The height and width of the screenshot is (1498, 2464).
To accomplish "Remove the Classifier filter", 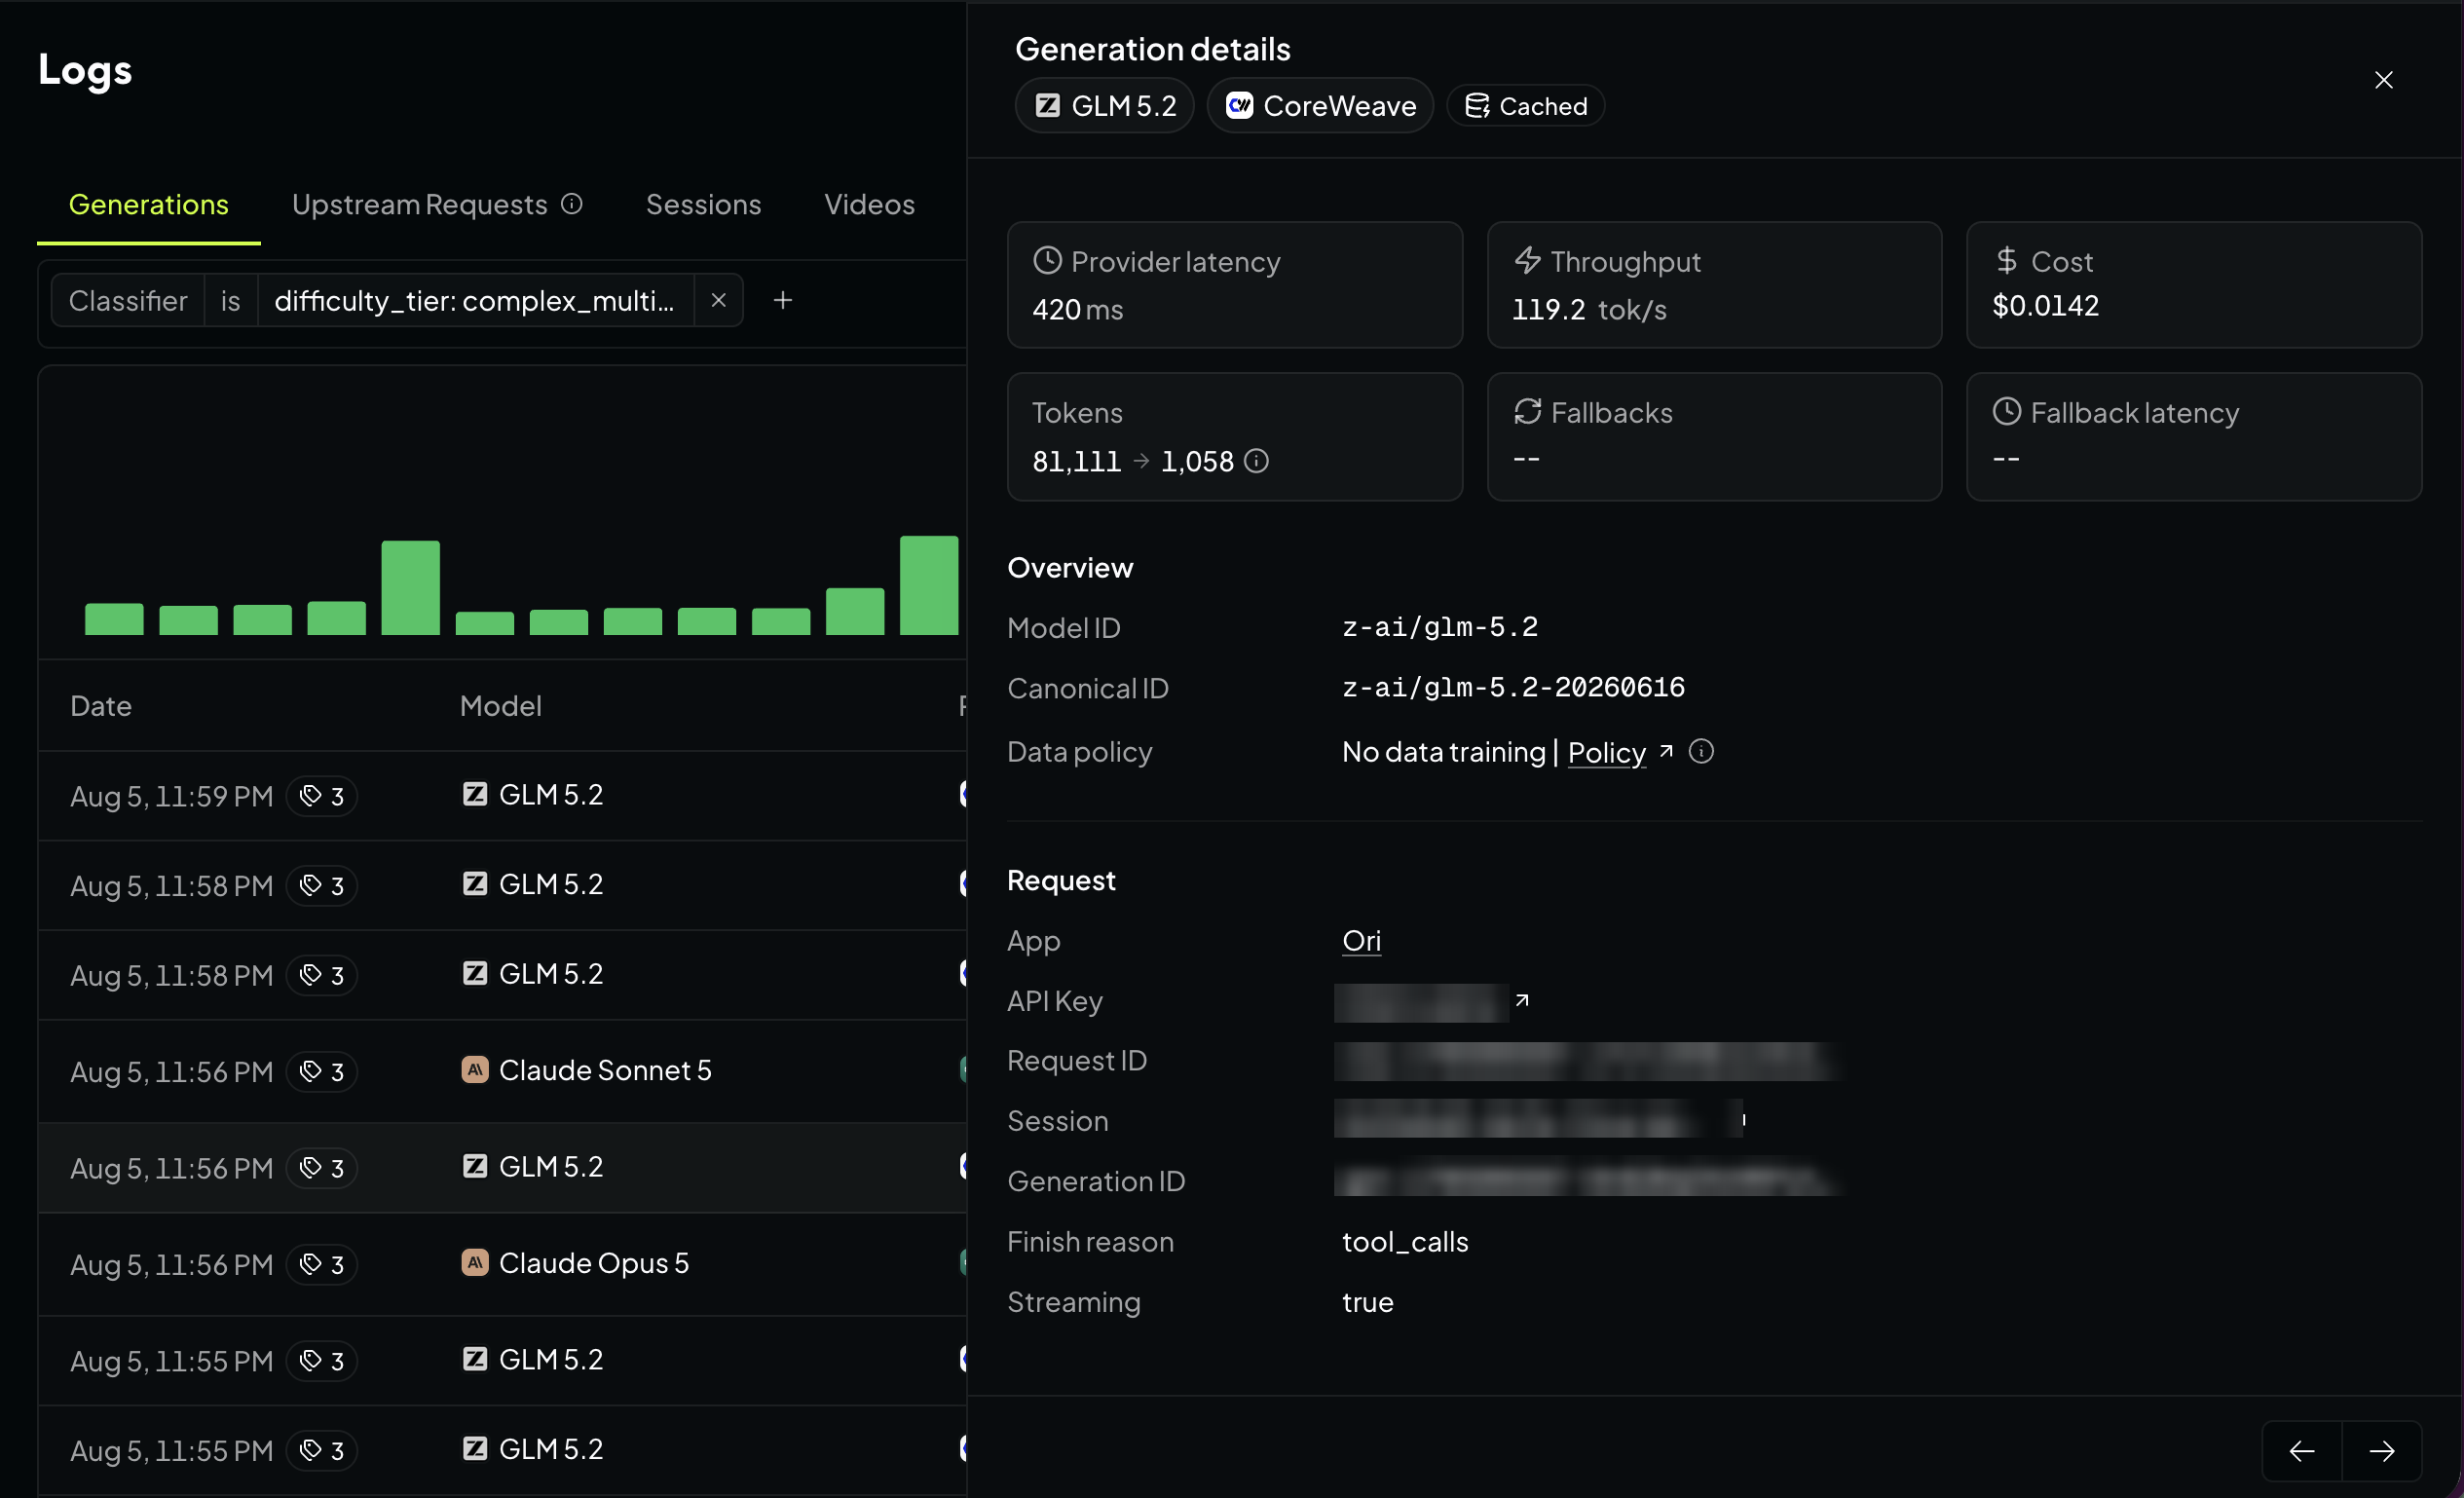I will click(x=718, y=300).
